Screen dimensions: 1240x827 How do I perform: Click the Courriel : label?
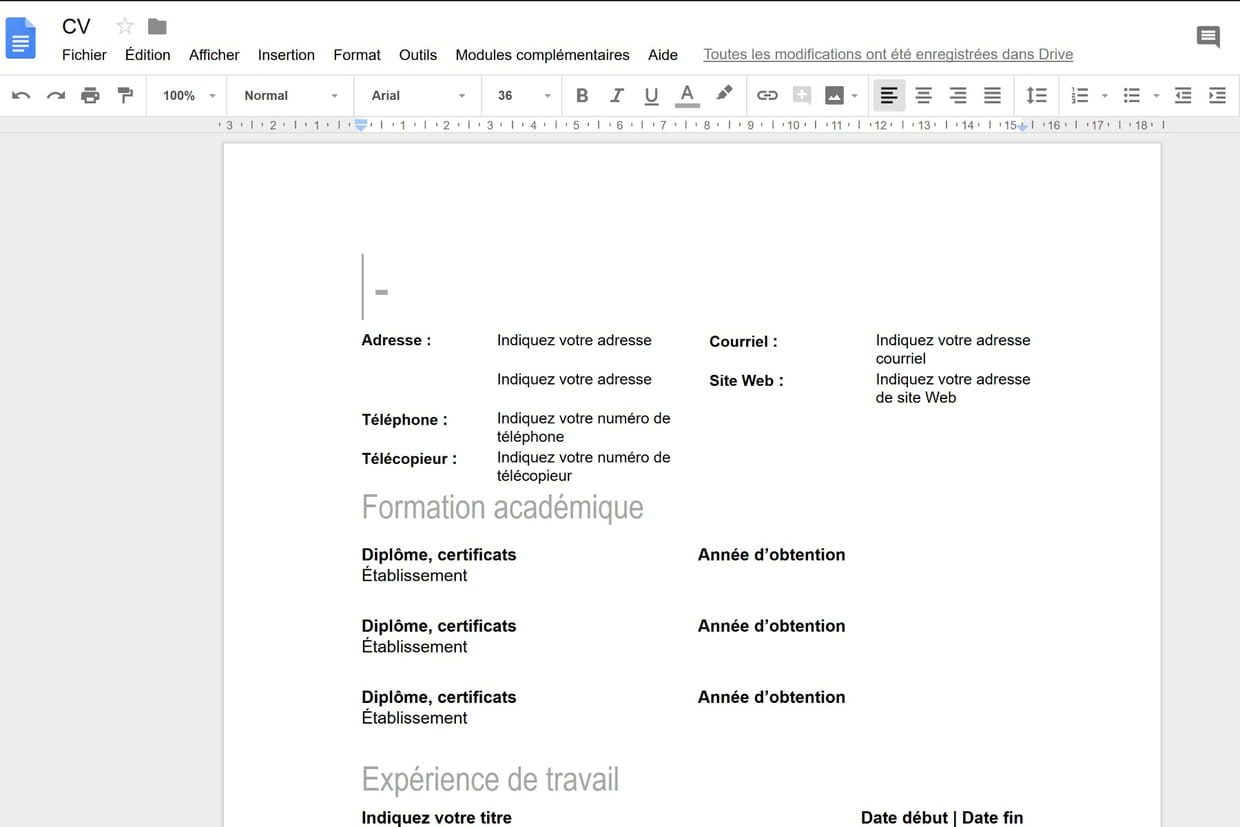(x=743, y=341)
